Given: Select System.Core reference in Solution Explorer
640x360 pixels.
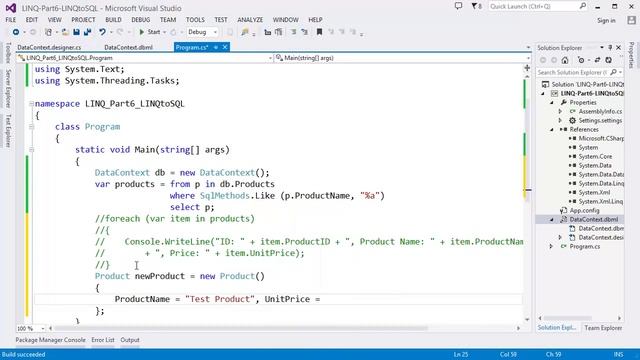Looking at the screenshot, I should click(595, 156).
